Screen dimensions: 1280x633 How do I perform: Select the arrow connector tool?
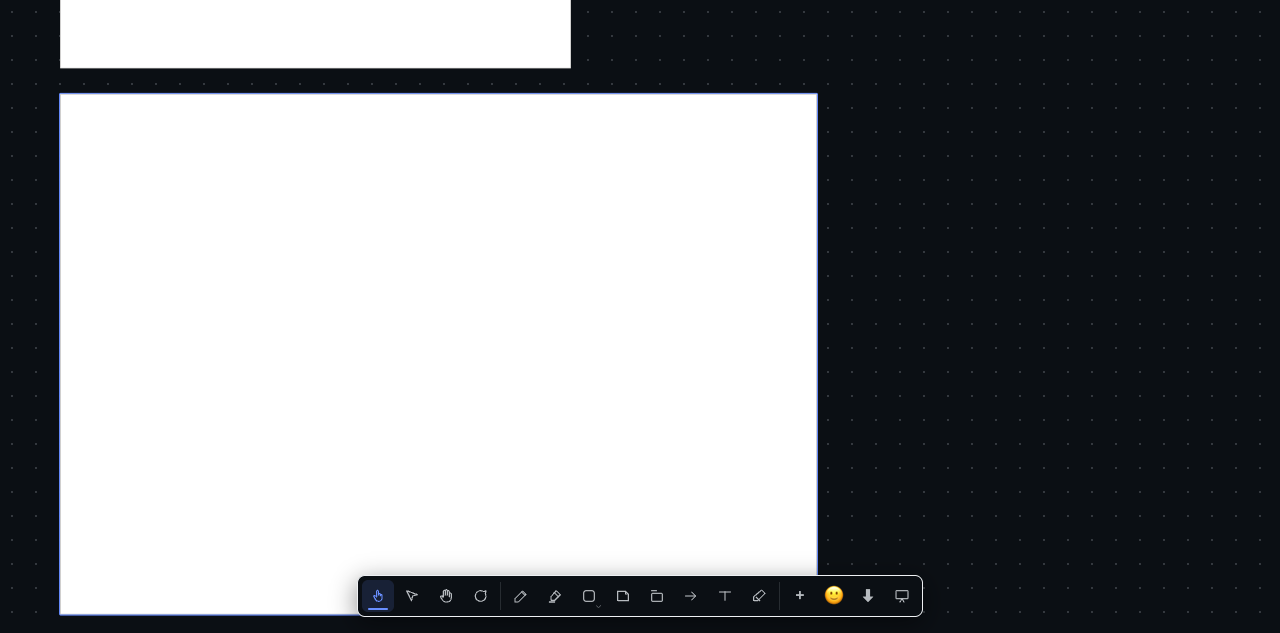point(691,596)
